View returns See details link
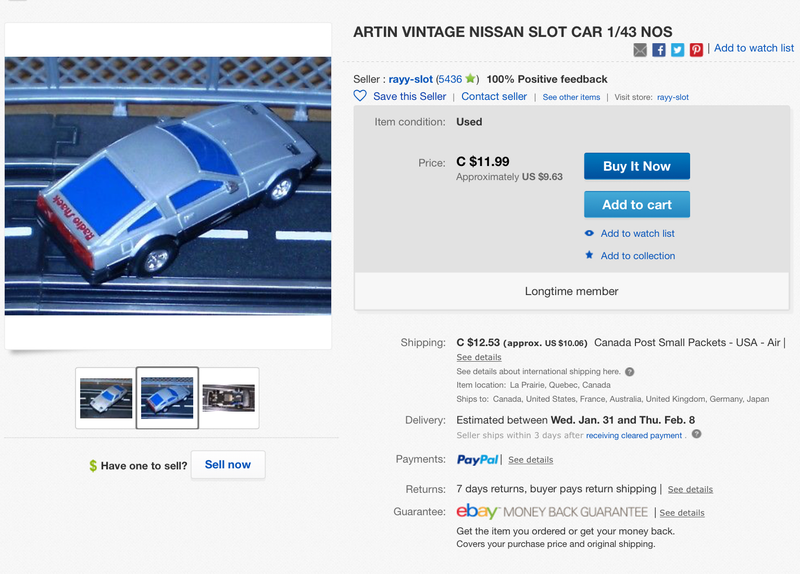The width and height of the screenshot is (800, 574). (690, 489)
